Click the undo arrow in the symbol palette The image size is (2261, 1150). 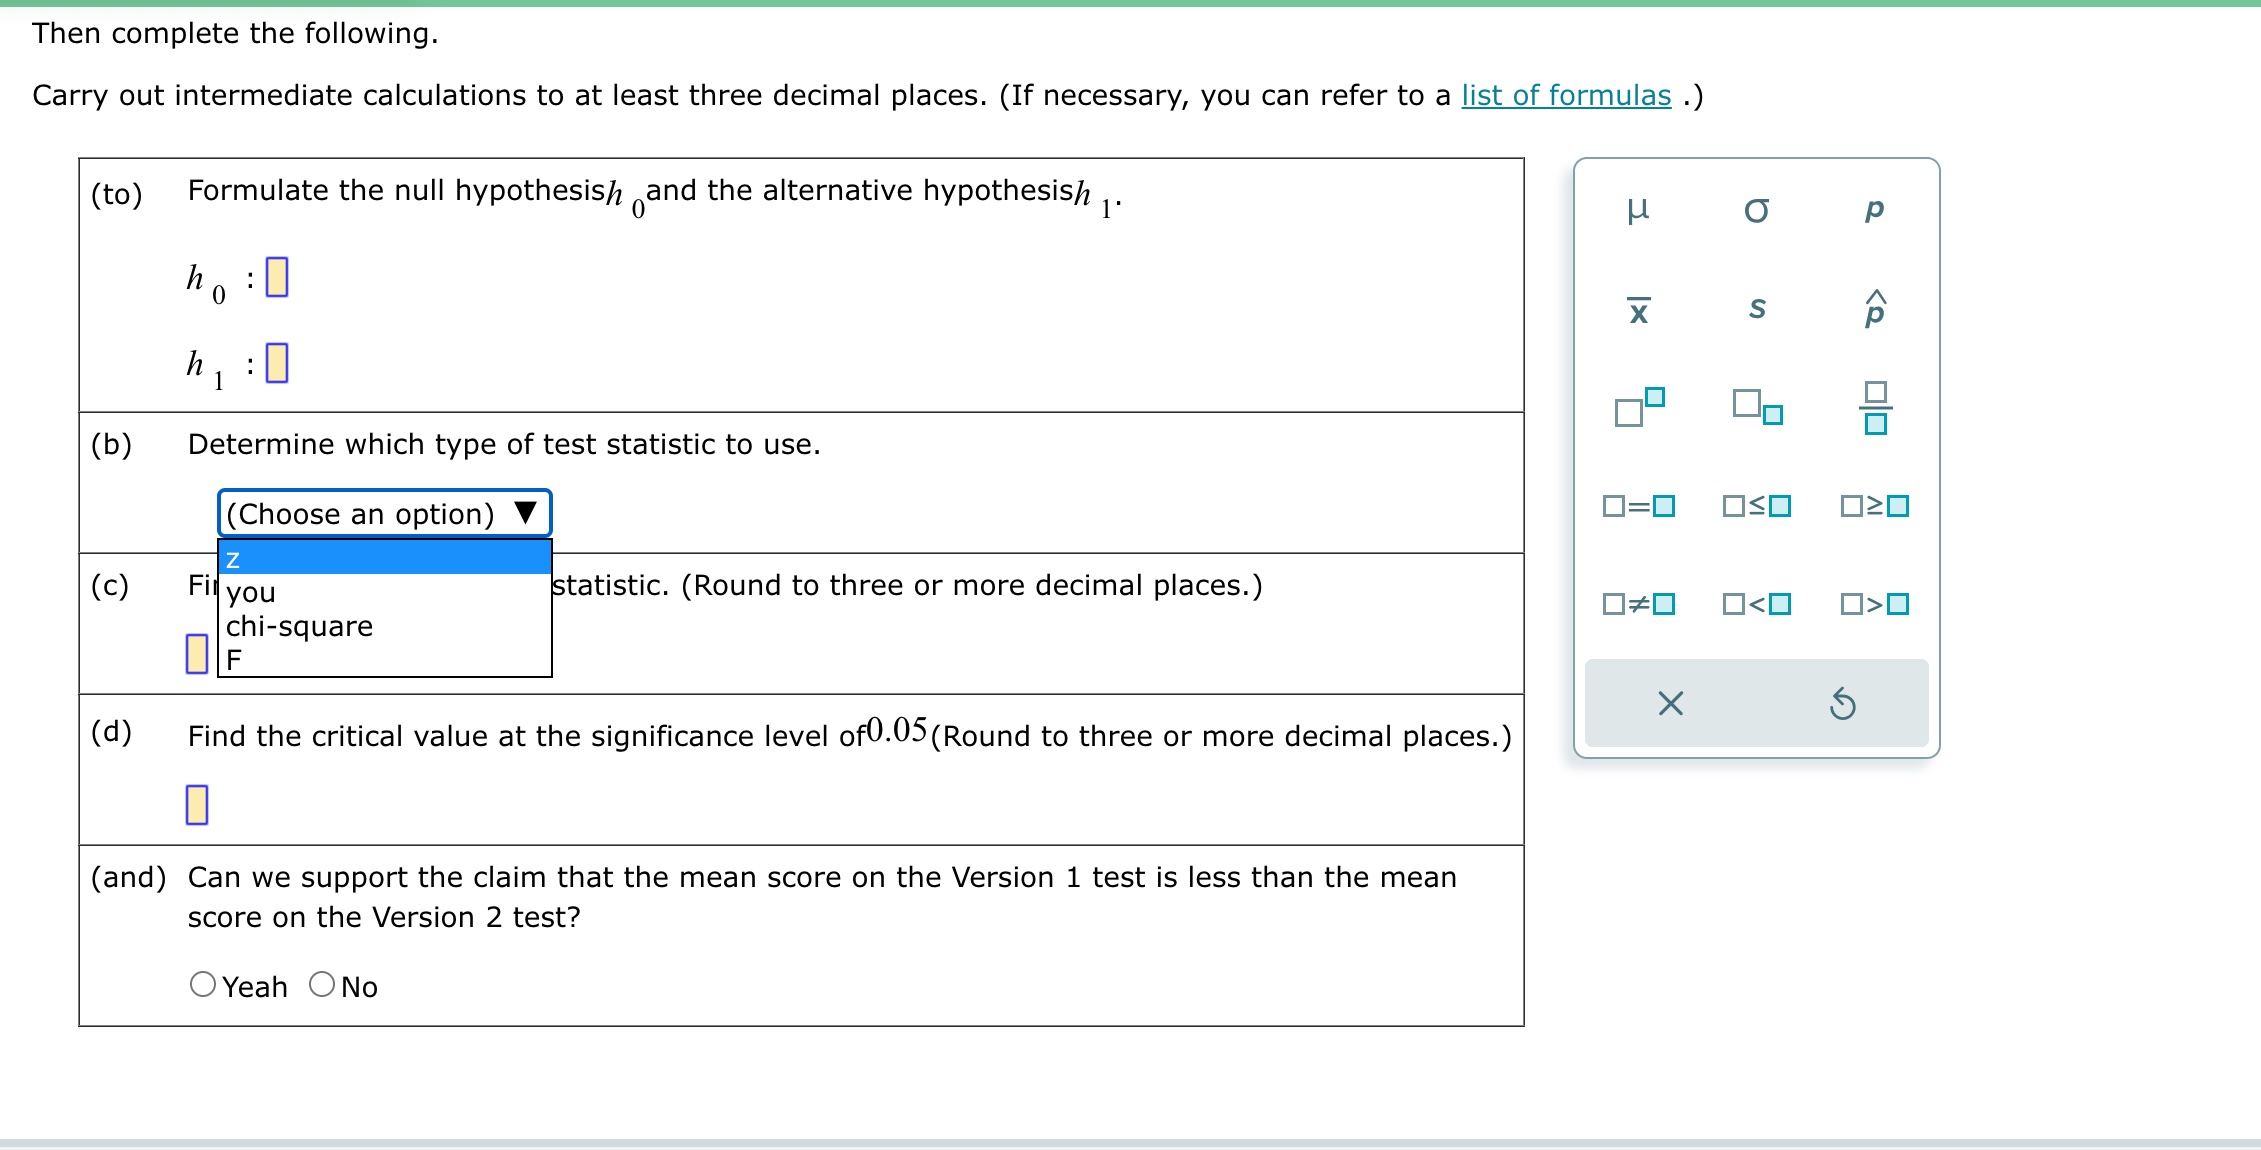click(x=1843, y=705)
